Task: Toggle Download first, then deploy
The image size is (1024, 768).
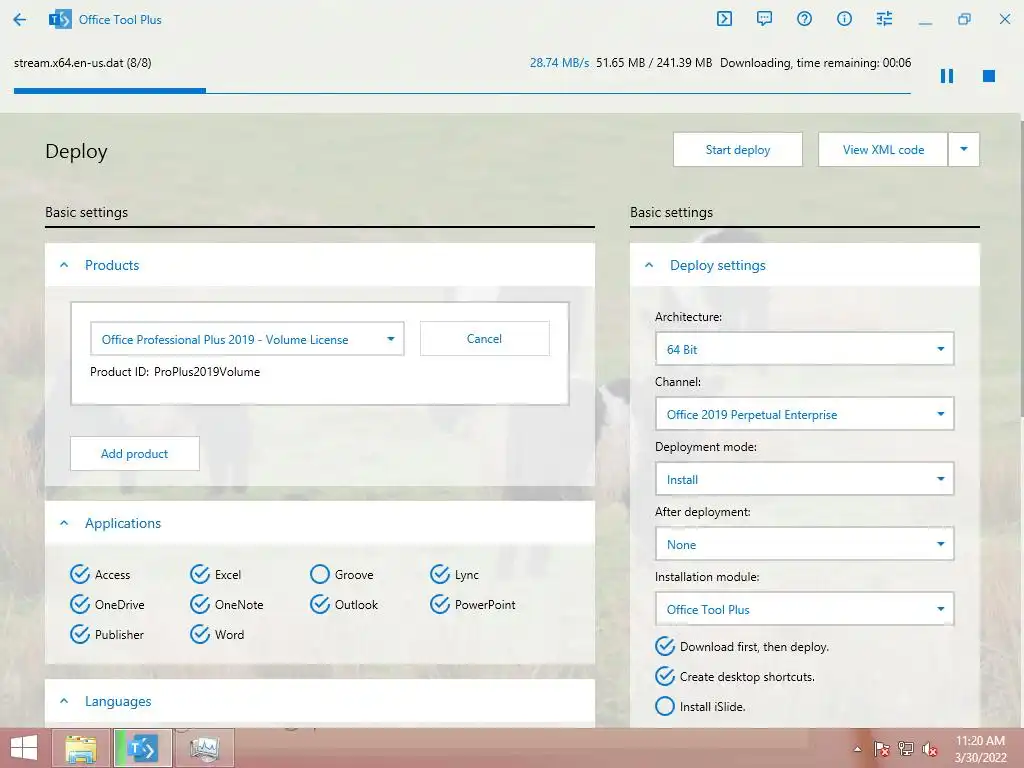Action: tap(665, 647)
